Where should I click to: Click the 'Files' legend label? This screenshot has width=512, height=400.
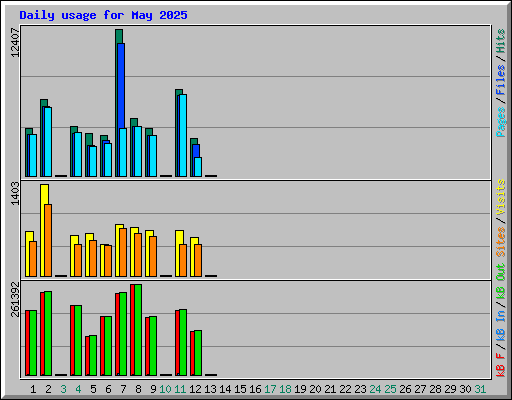[x=500, y=80]
